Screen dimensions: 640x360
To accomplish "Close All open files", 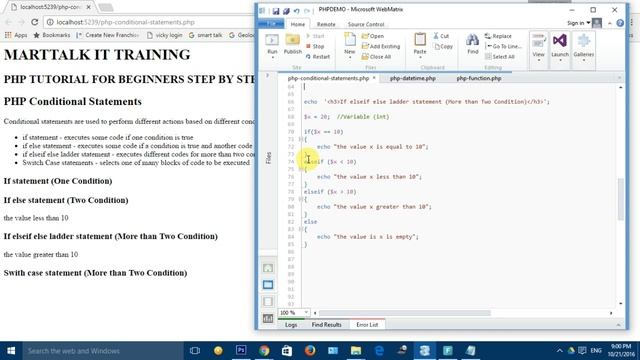I will coord(376,57).
